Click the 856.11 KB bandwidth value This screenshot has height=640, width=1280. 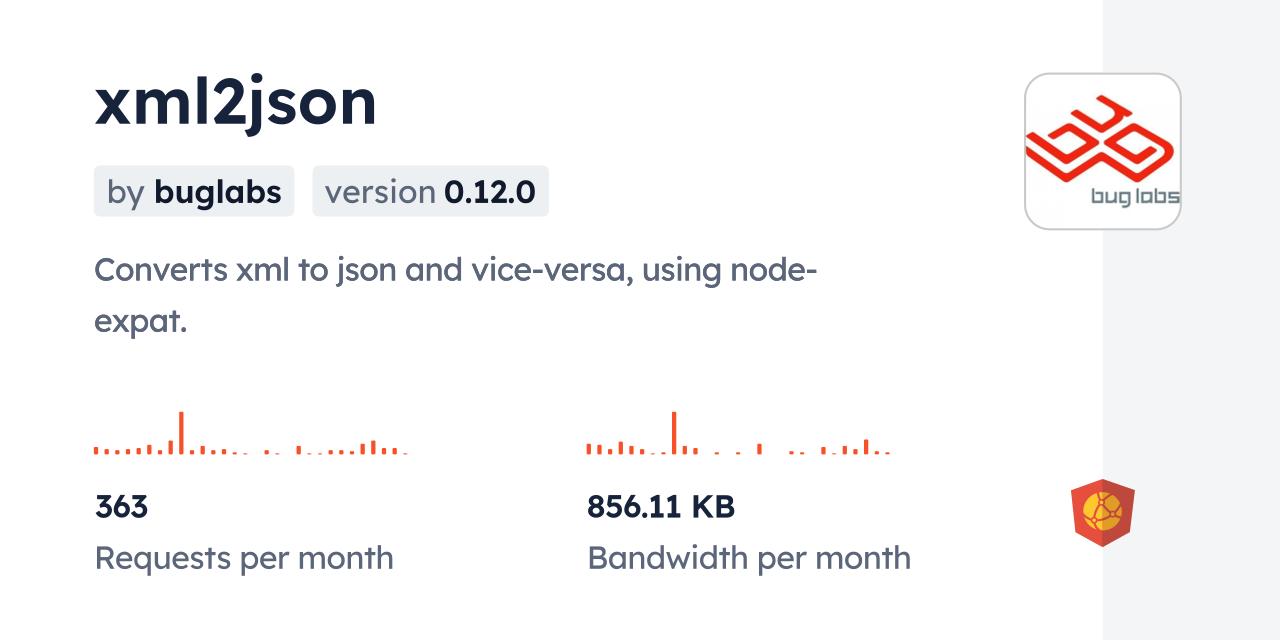(661, 507)
